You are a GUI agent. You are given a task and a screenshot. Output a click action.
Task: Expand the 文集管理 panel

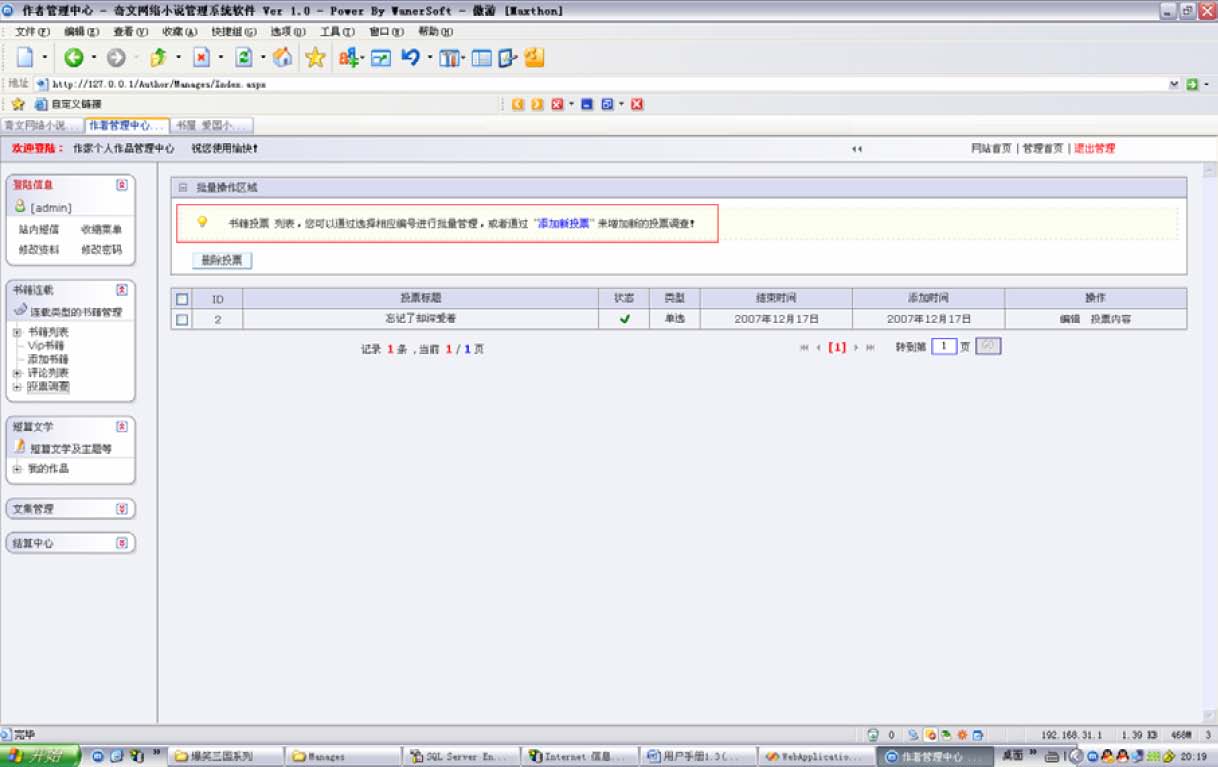point(122,509)
